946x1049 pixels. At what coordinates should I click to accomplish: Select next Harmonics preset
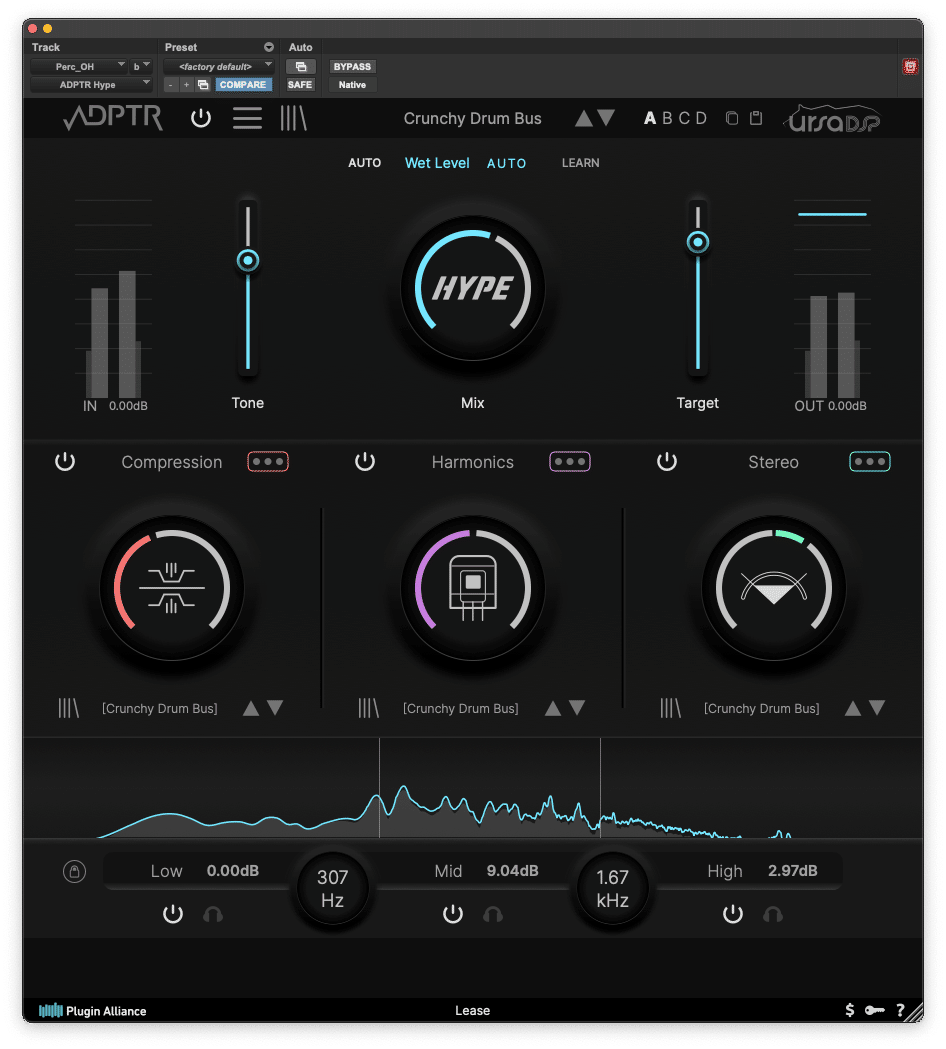pos(577,708)
